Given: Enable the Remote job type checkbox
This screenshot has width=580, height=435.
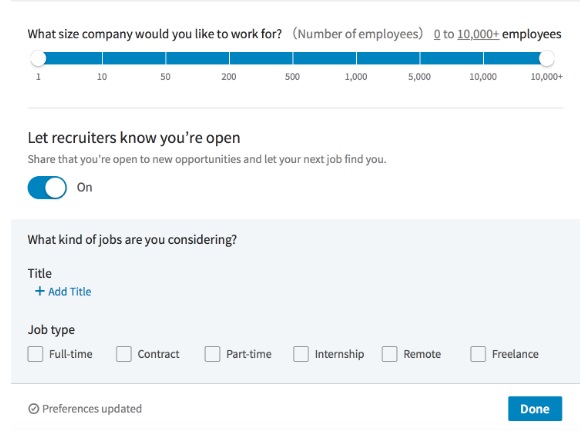Looking at the screenshot, I should click(x=390, y=354).
